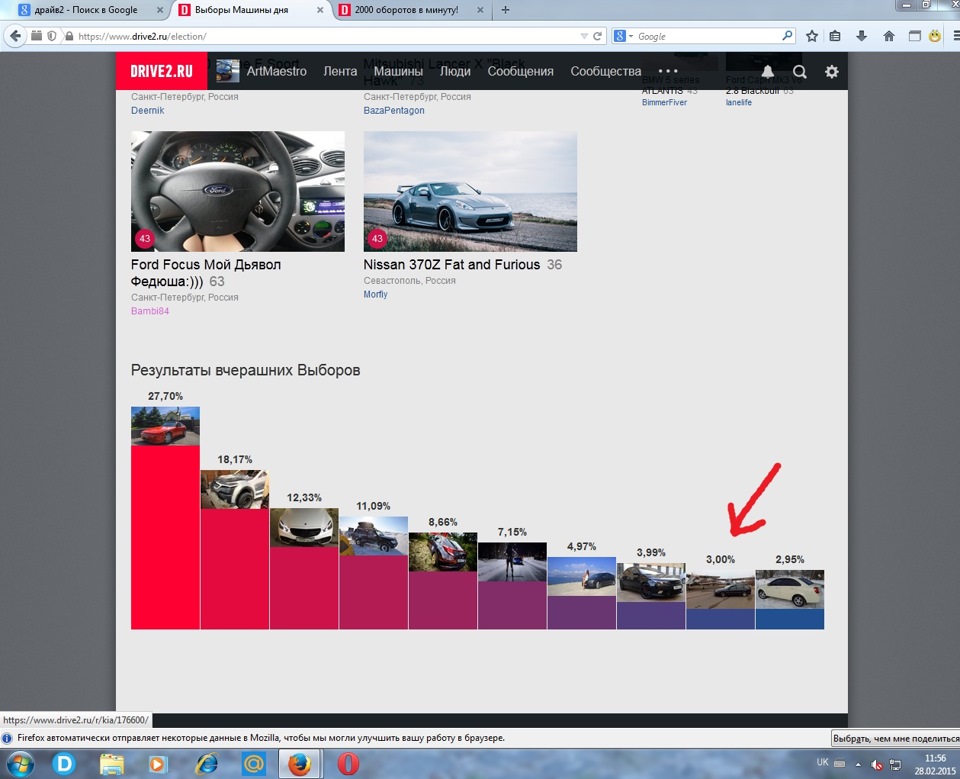Open Nissan 370Z Fat and Furious link
This screenshot has height=779, width=960.
point(452,265)
